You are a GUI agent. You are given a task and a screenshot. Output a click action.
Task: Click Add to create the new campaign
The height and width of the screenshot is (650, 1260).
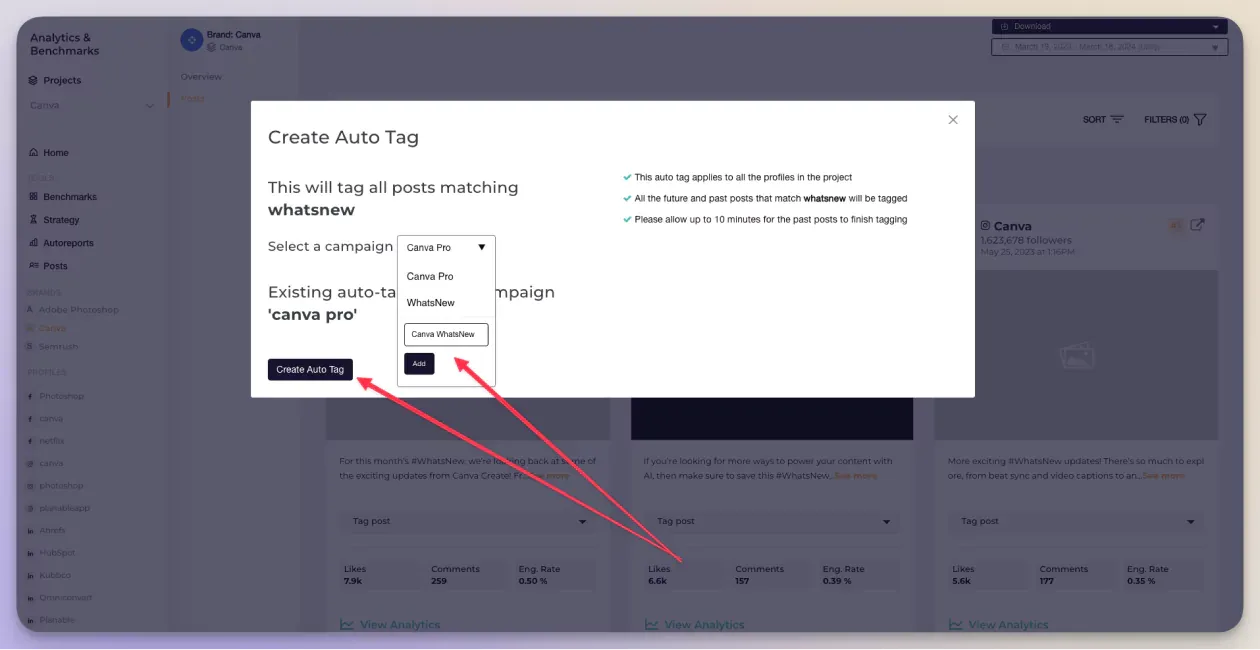[419, 363]
